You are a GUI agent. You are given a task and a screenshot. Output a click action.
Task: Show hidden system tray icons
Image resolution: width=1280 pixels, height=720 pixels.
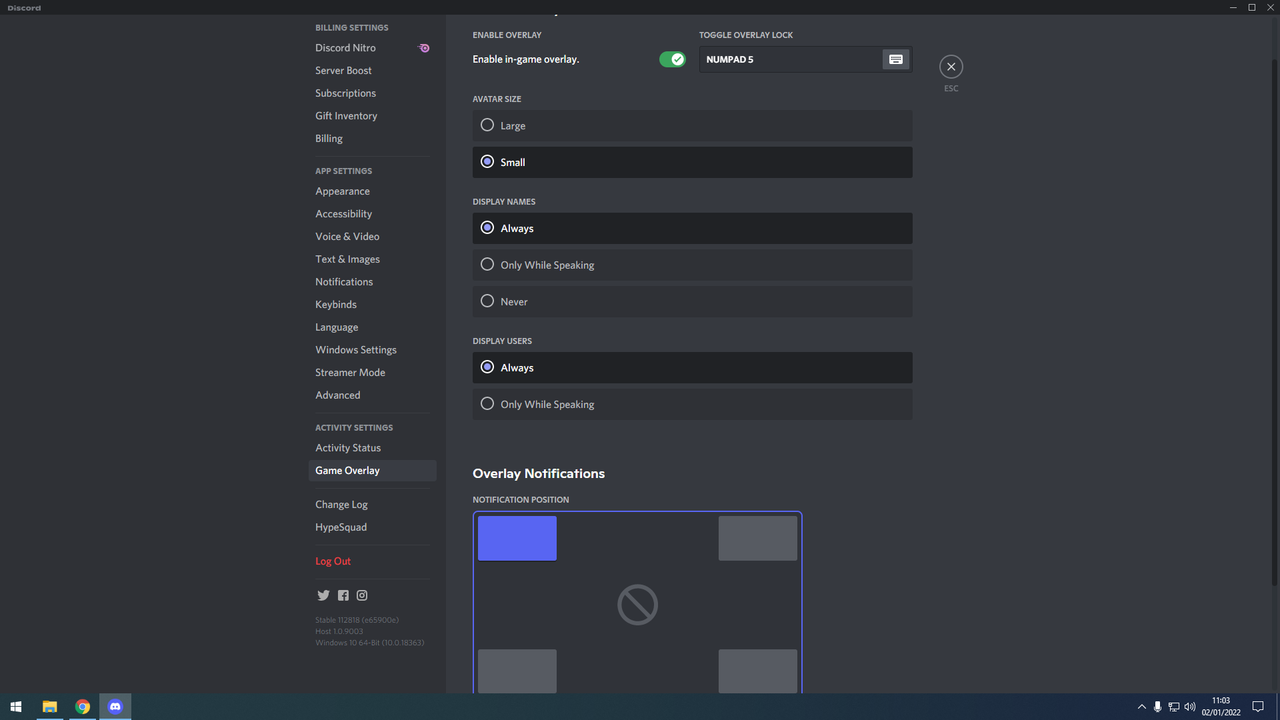(1141, 707)
